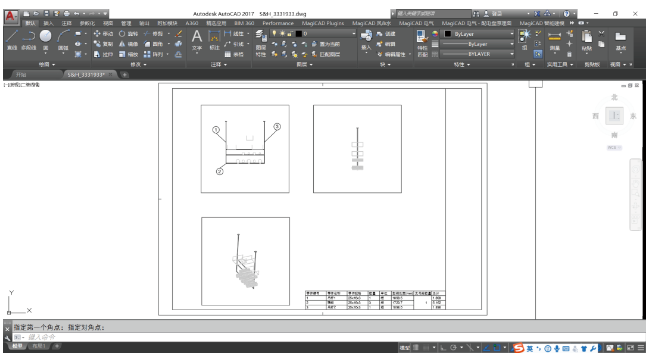Toggle the model/paper space status button
651x360 pixels.
point(405,348)
